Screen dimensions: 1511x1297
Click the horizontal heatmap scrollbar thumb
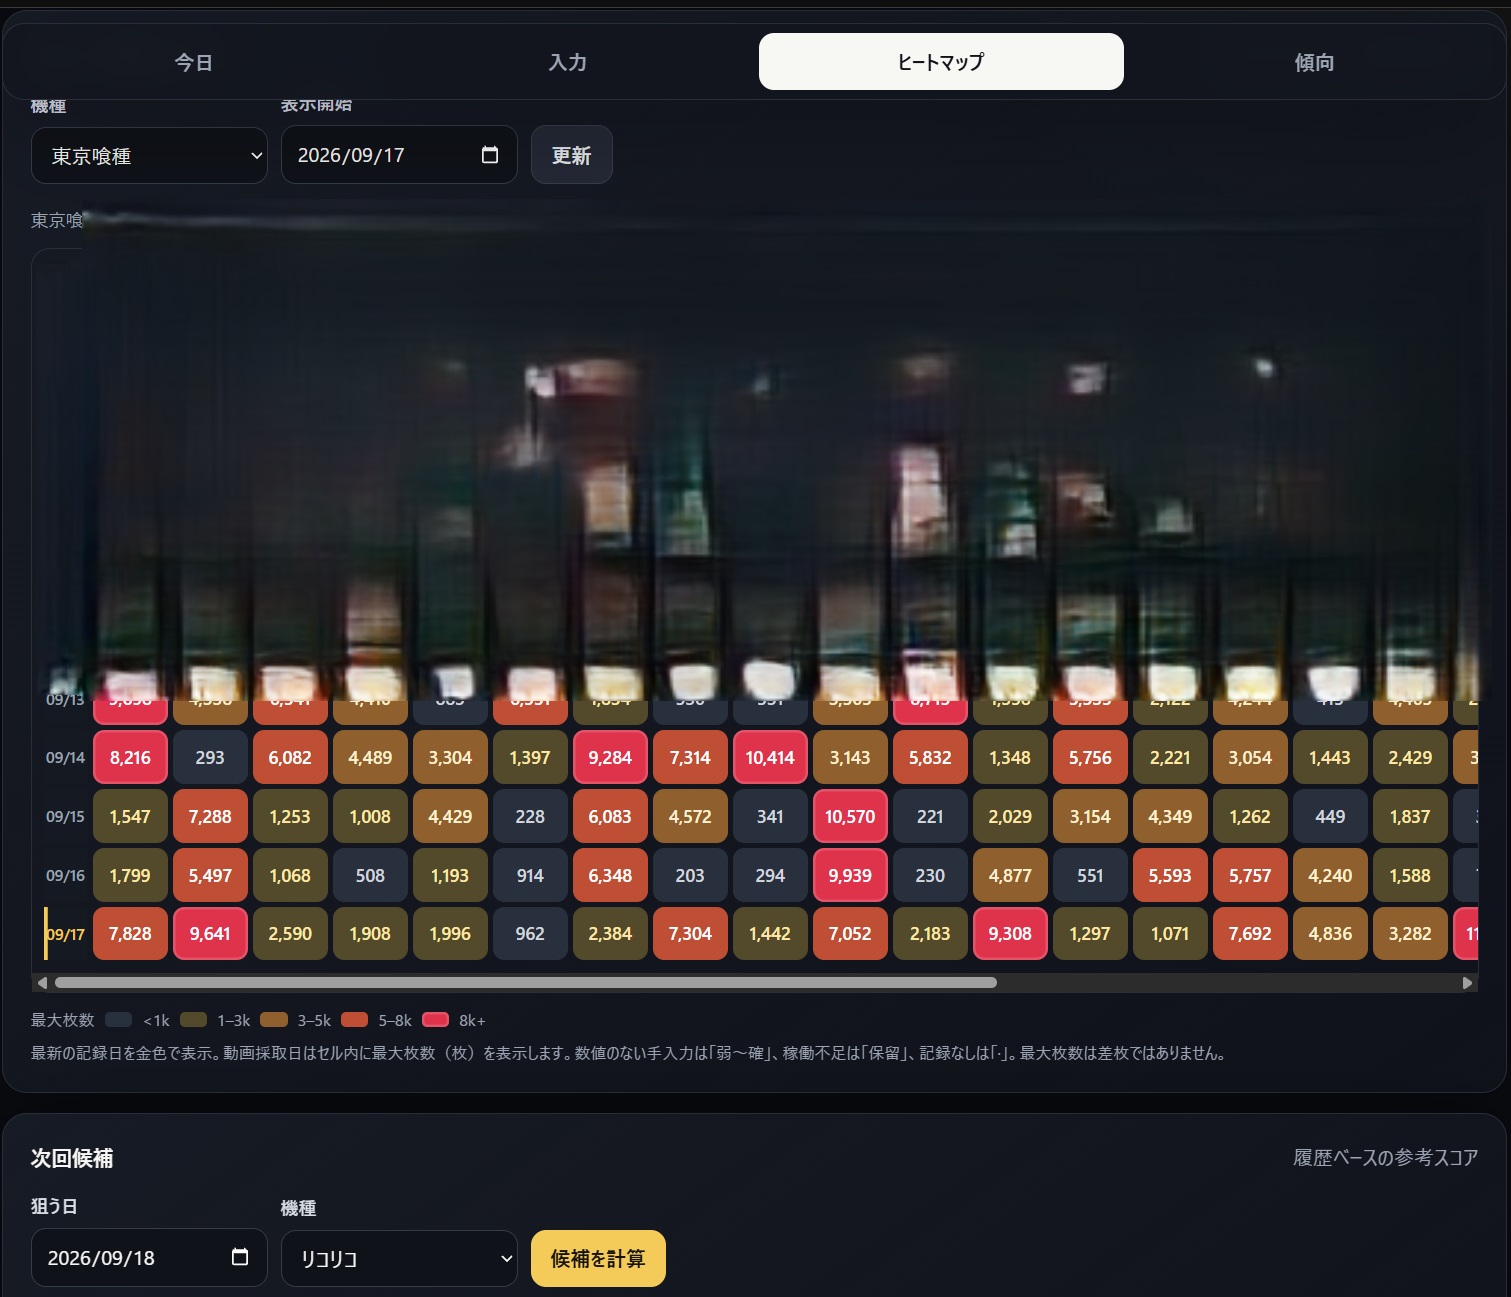tap(526, 983)
